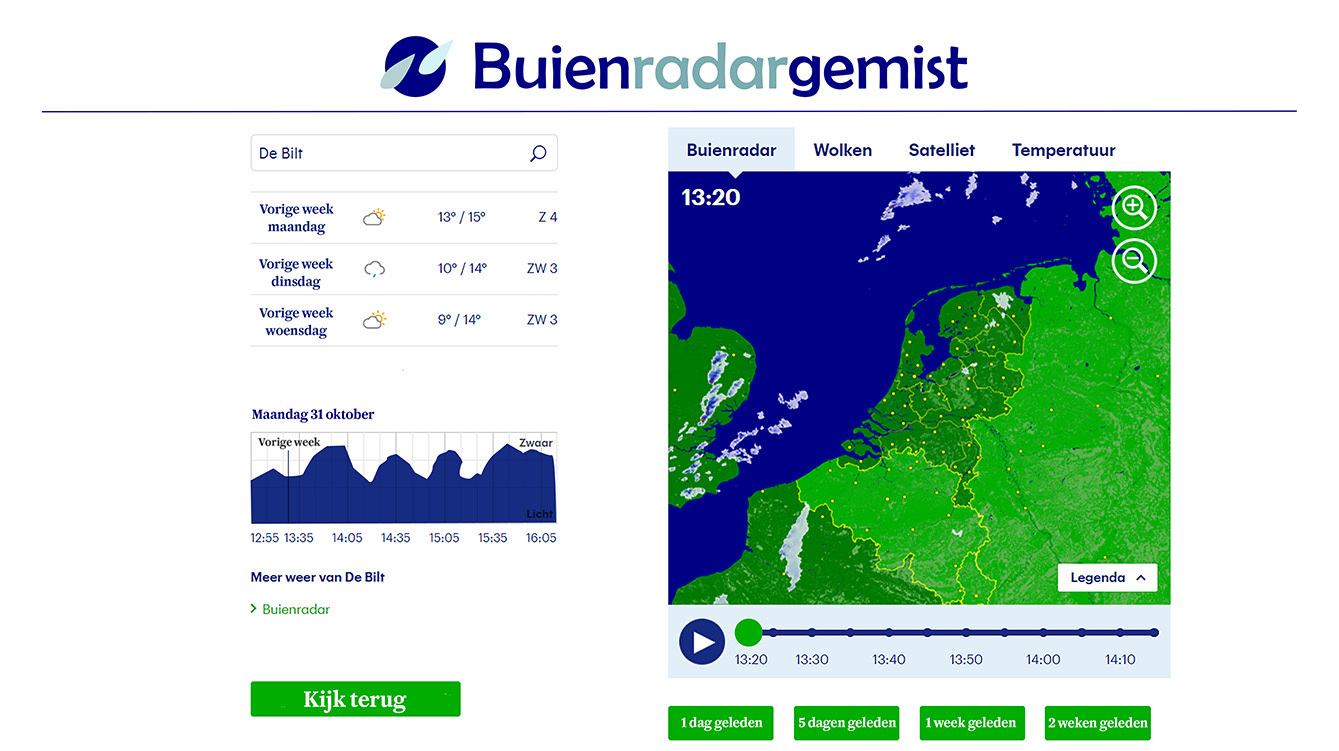
Task: Zoom out on the radar map
Action: [1134, 261]
